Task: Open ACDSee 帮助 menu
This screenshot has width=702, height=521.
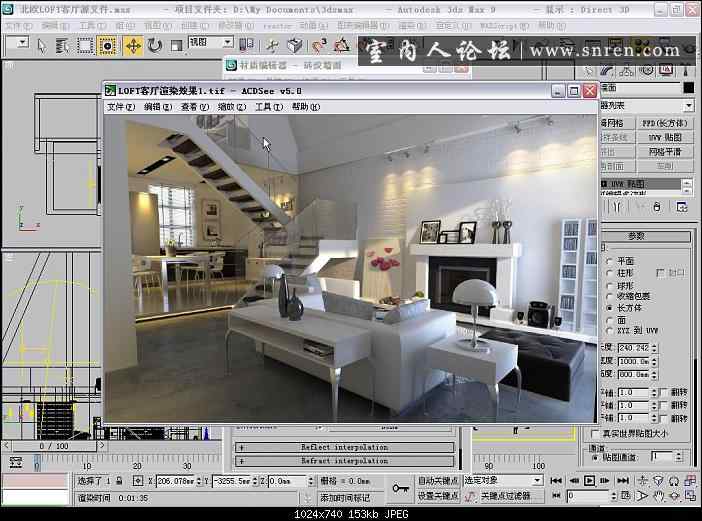Action: pos(306,107)
